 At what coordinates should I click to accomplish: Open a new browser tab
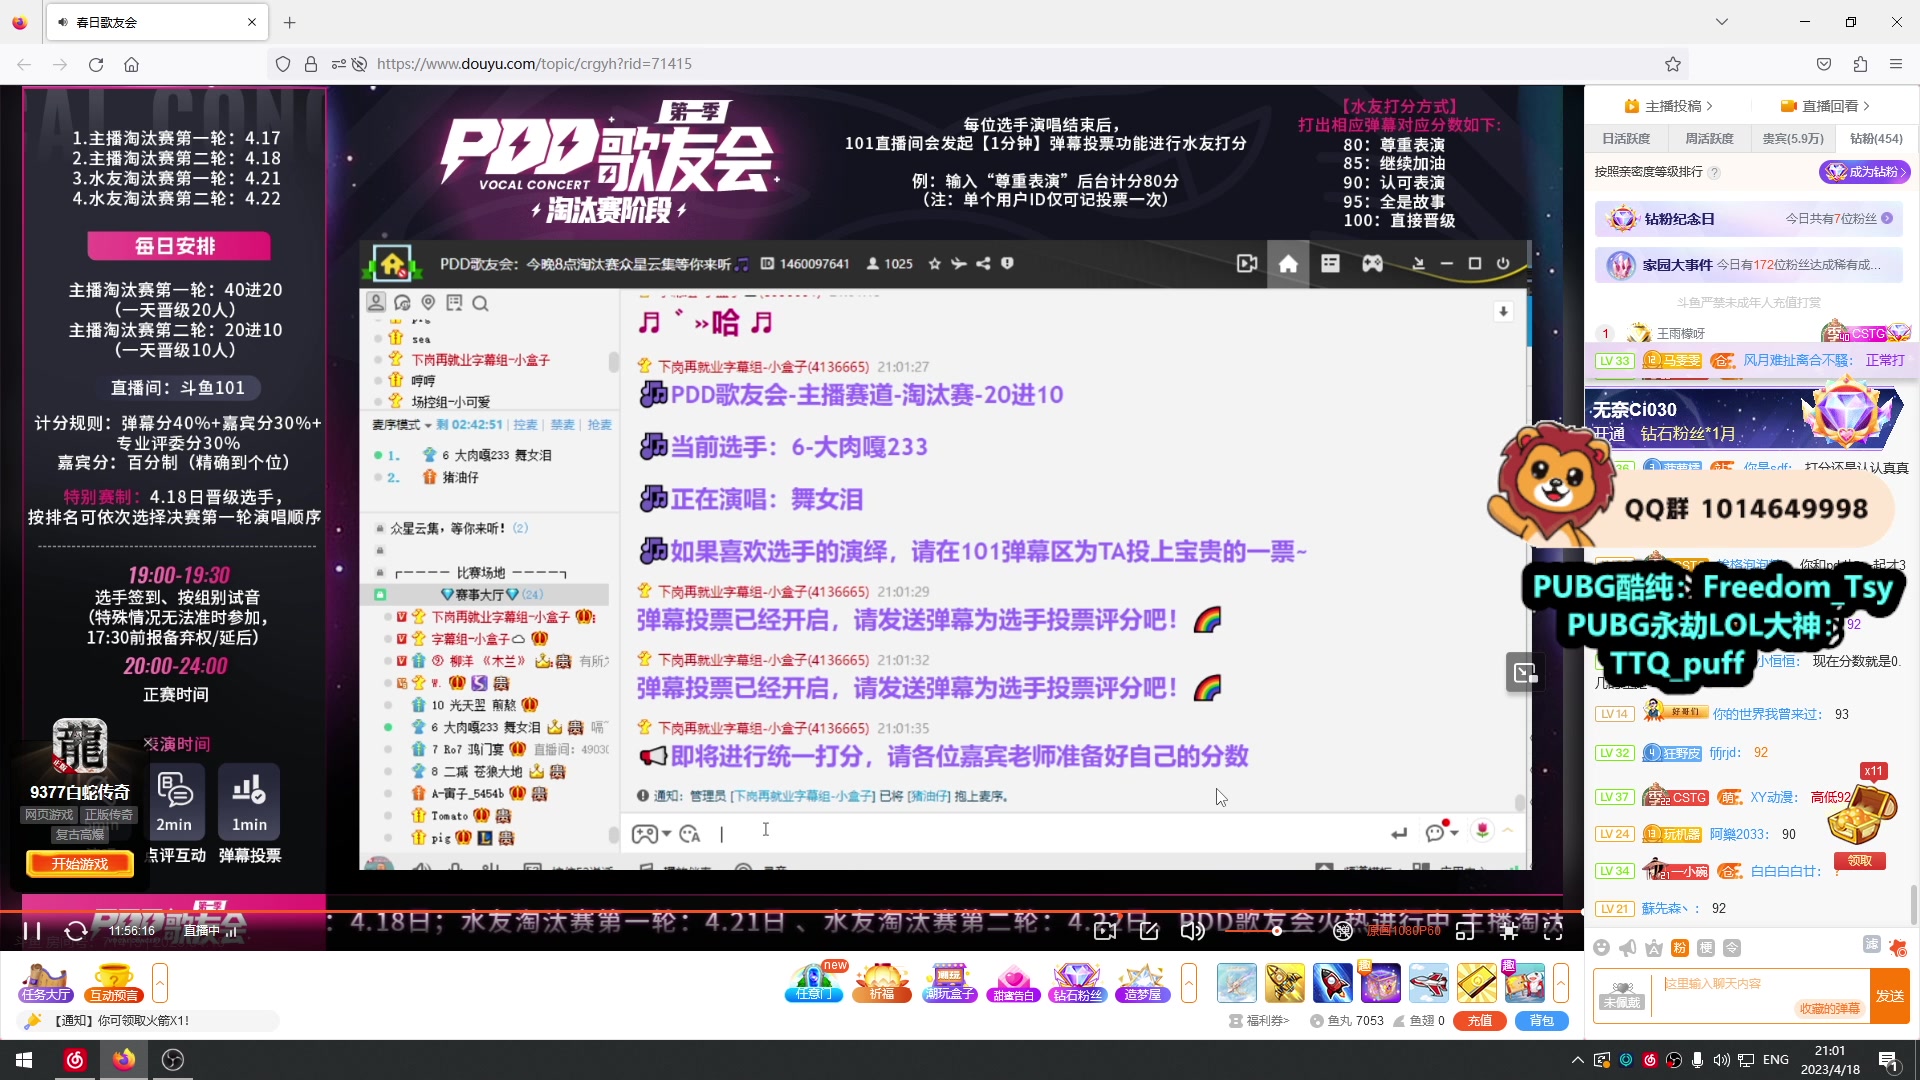click(290, 22)
